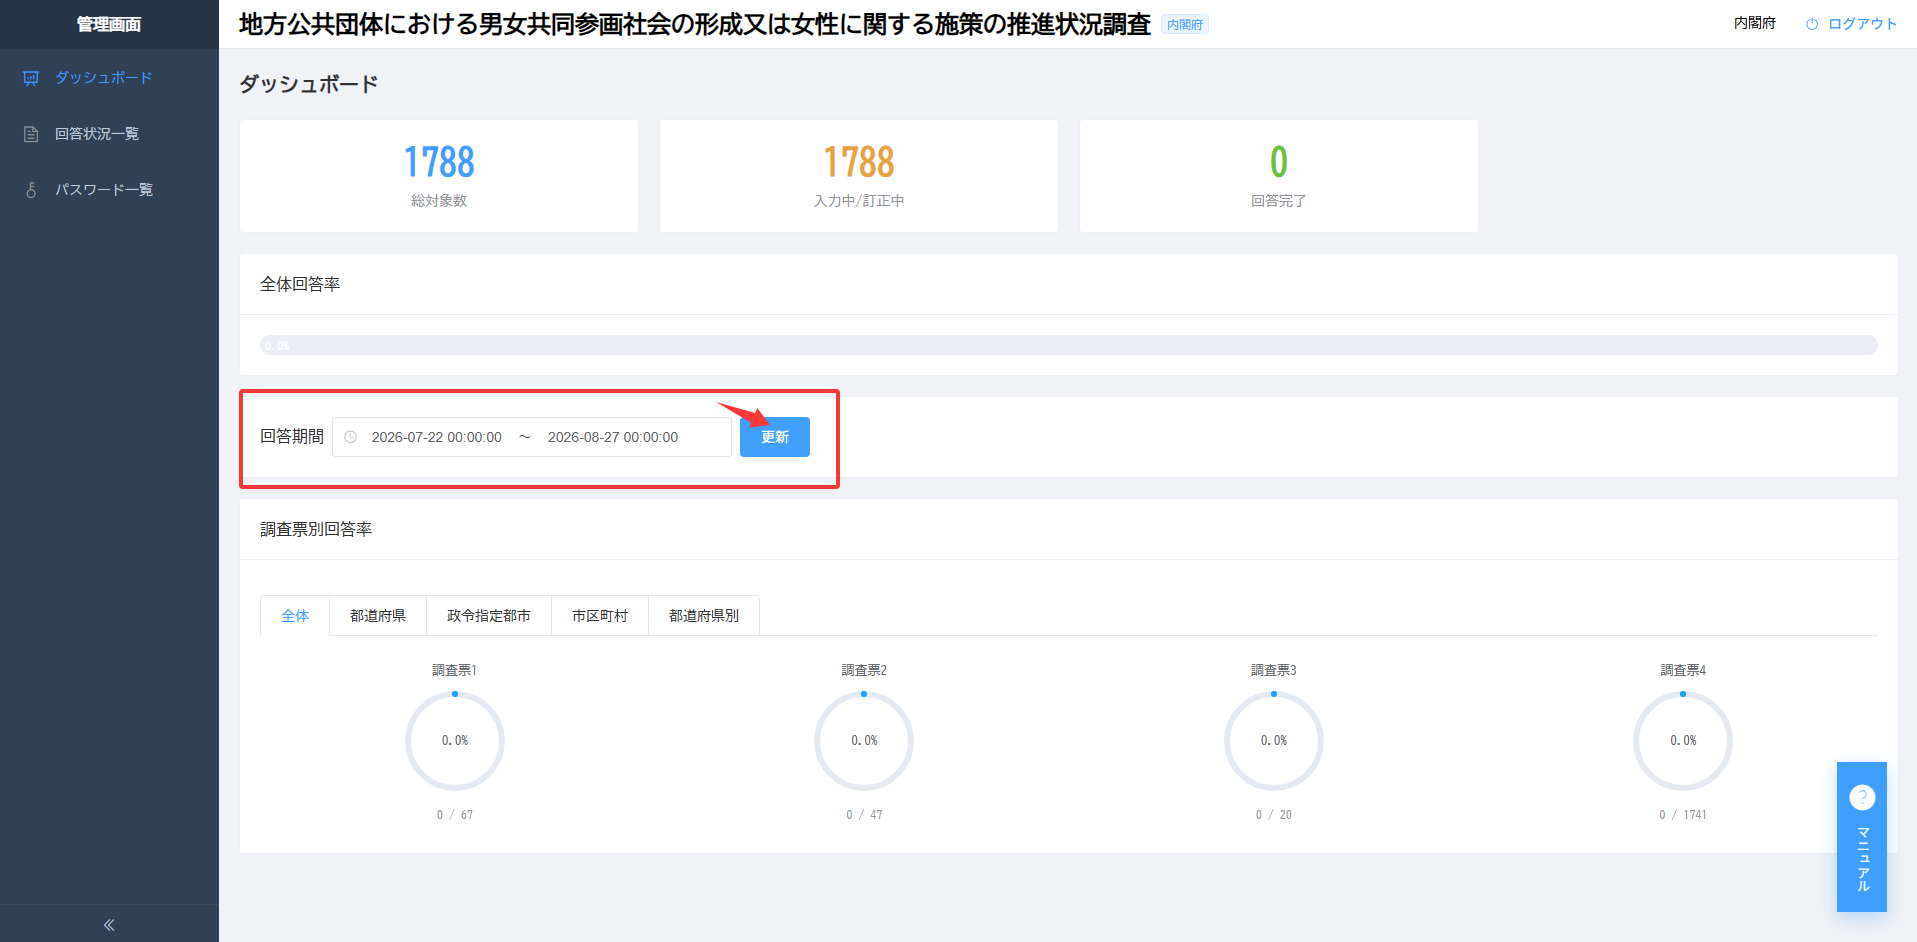Click the end date 2026-08-27 field

(613, 437)
